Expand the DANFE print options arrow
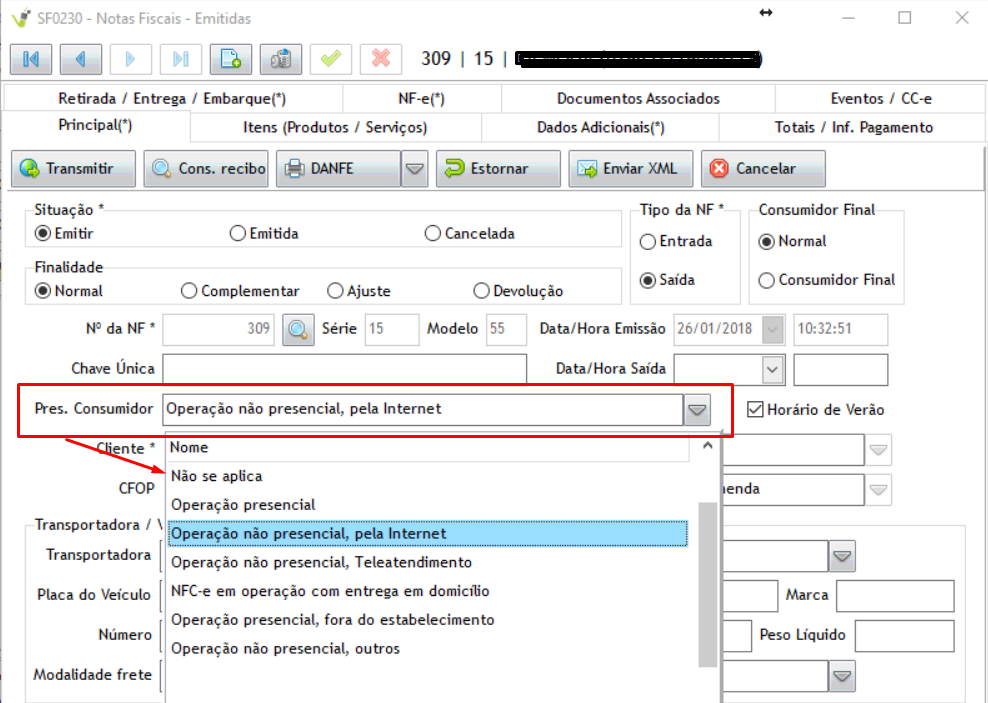988x703 pixels. (x=414, y=169)
